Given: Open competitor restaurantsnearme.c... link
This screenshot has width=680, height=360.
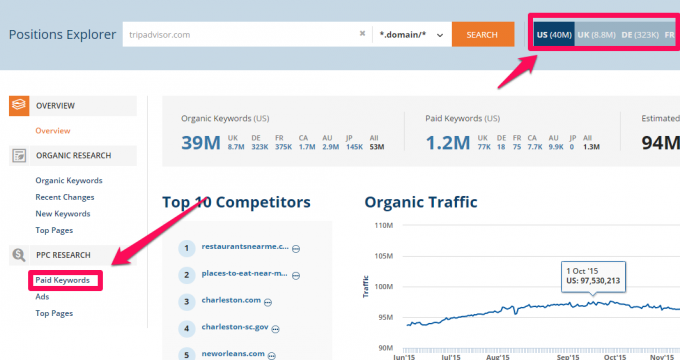Looking at the screenshot, I should click(x=245, y=246).
